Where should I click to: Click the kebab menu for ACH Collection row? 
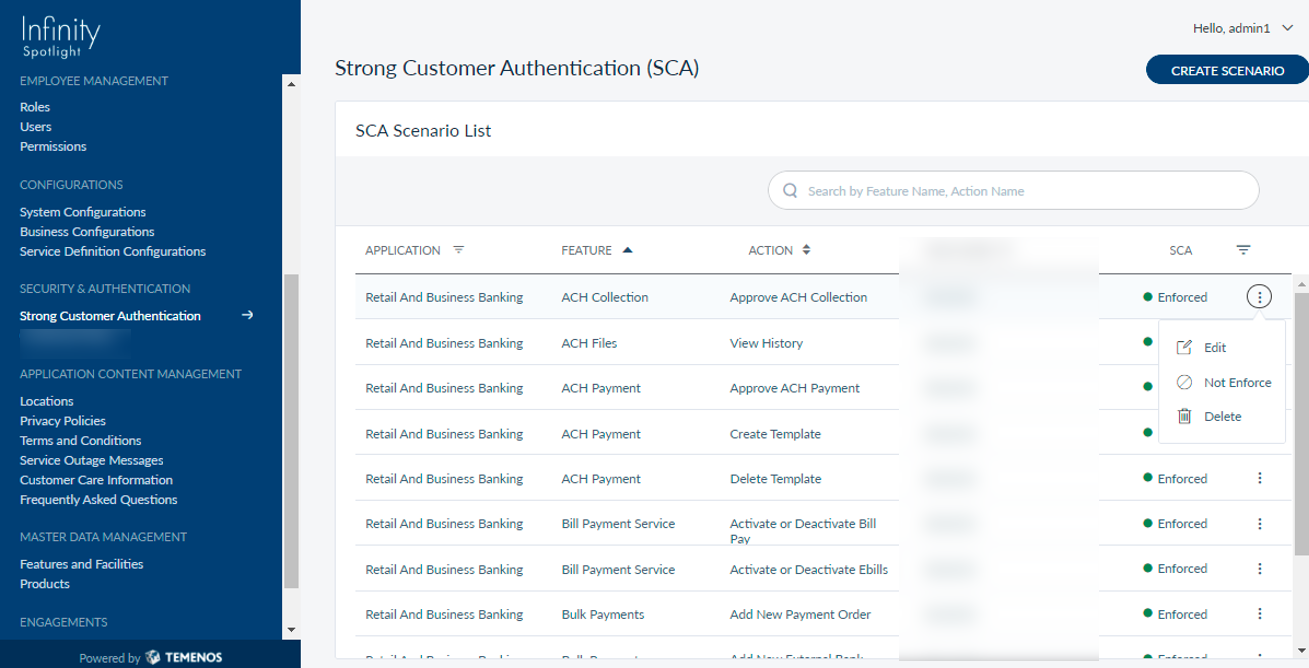pyautogui.click(x=1259, y=297)
